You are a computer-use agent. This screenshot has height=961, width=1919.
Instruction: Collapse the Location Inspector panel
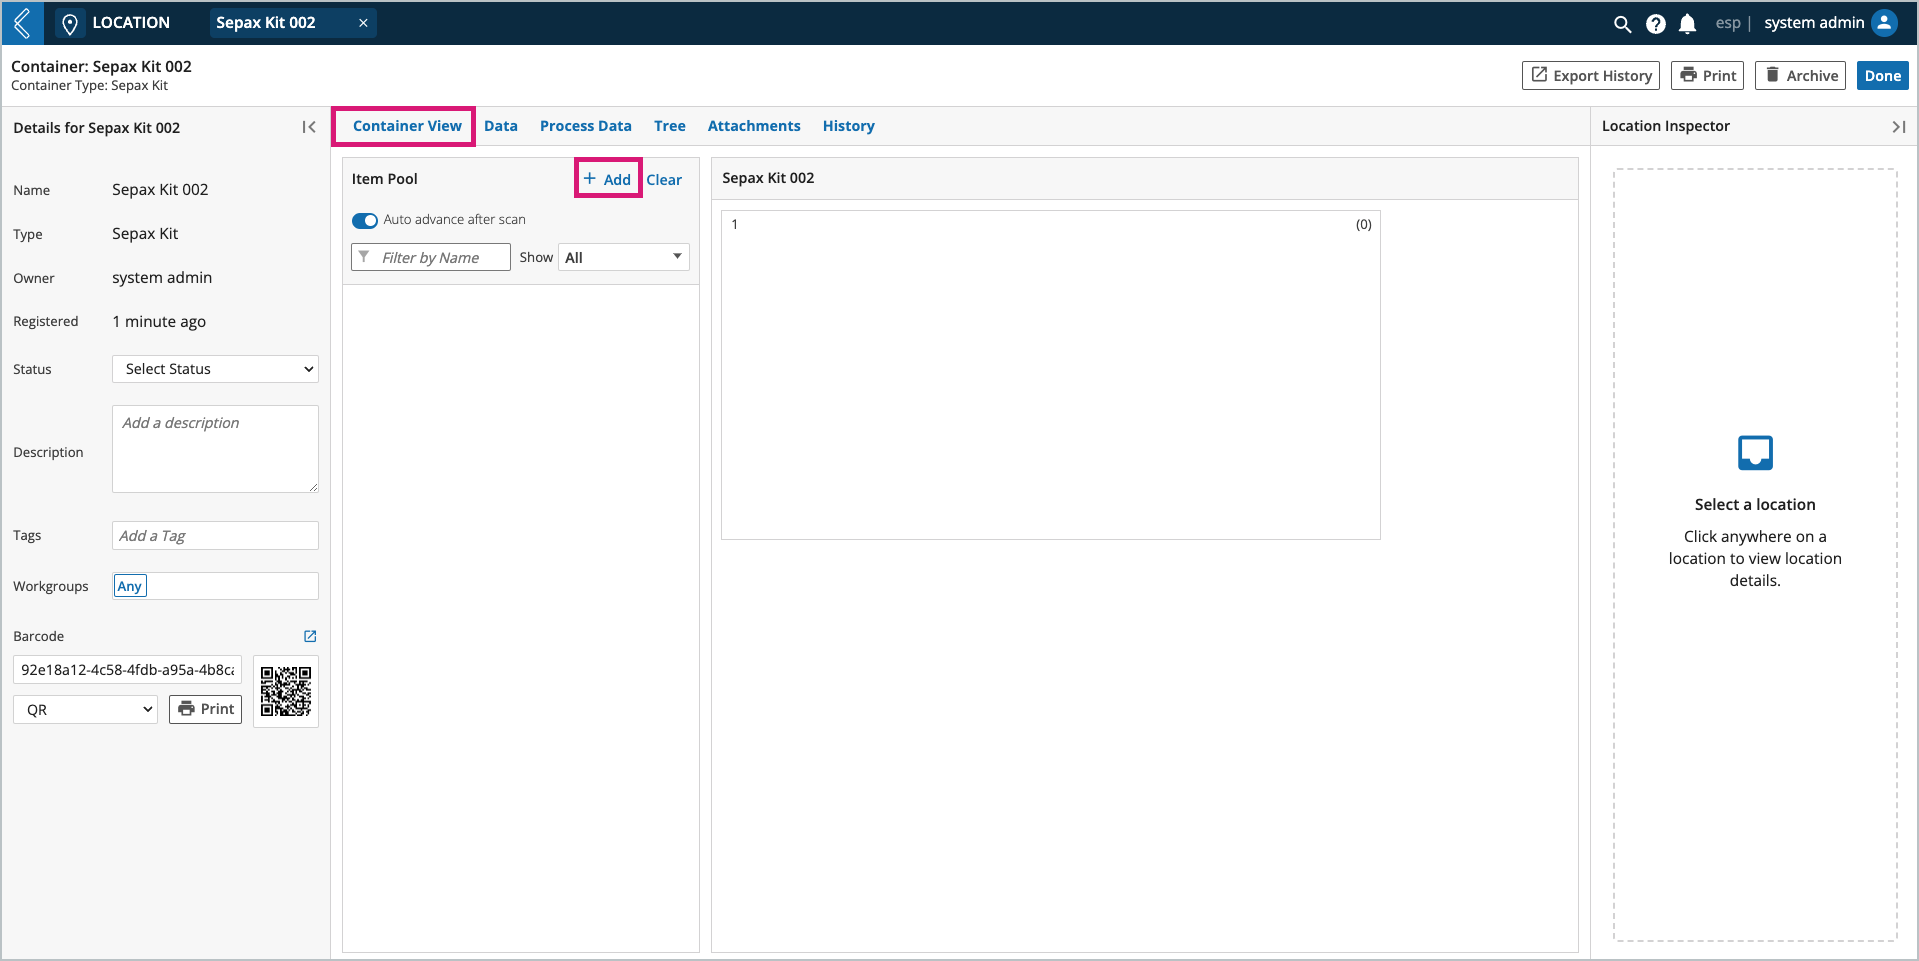coord(1898,127)
